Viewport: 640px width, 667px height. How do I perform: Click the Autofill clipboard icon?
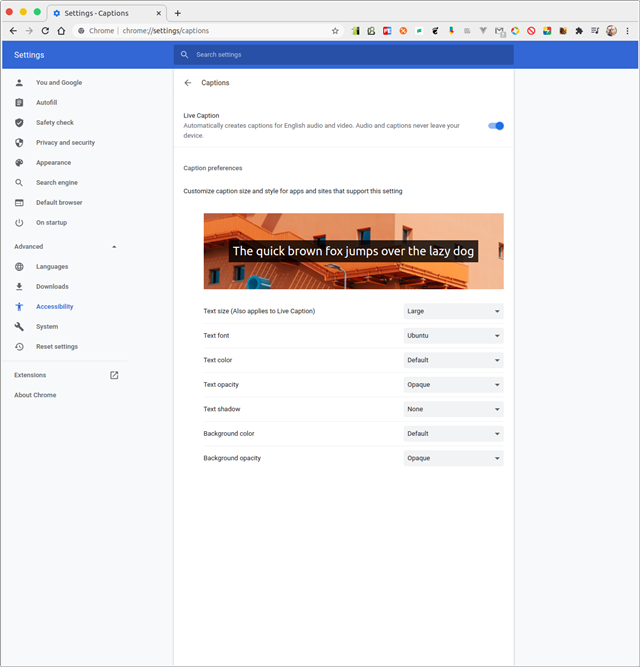19,103
